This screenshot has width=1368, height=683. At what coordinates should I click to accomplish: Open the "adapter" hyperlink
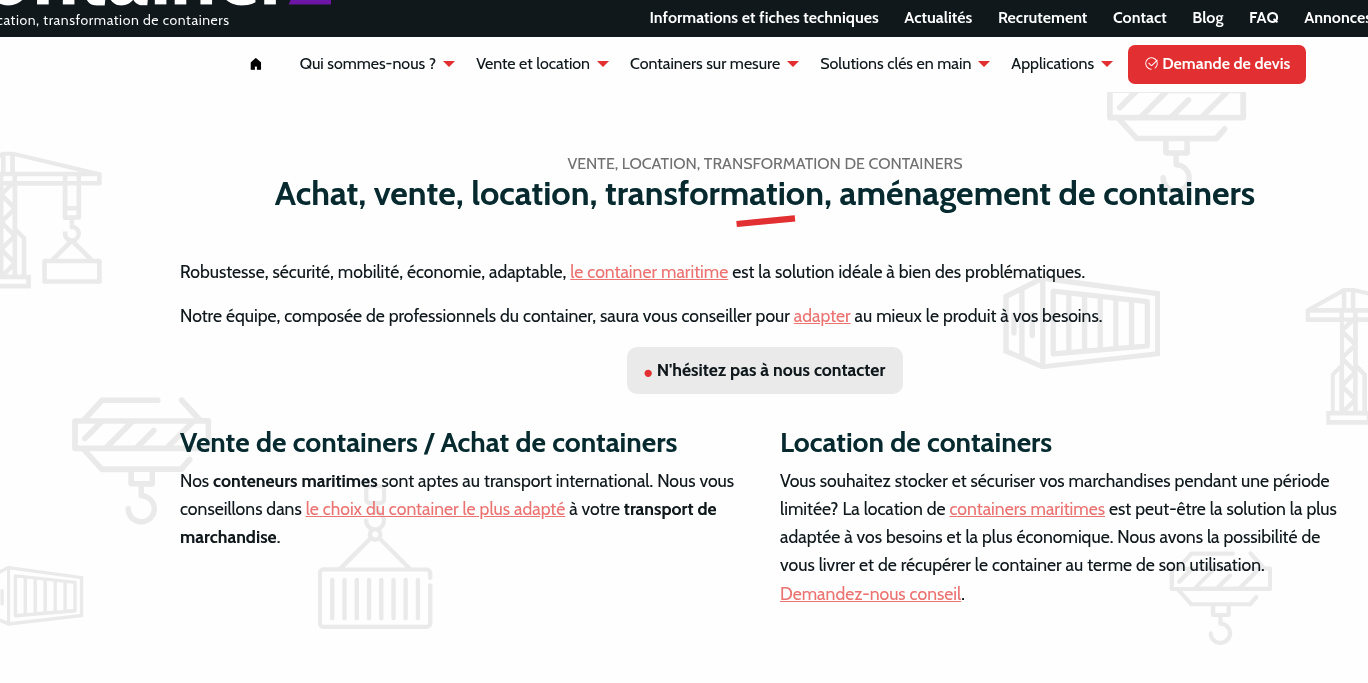coord(822,316)
